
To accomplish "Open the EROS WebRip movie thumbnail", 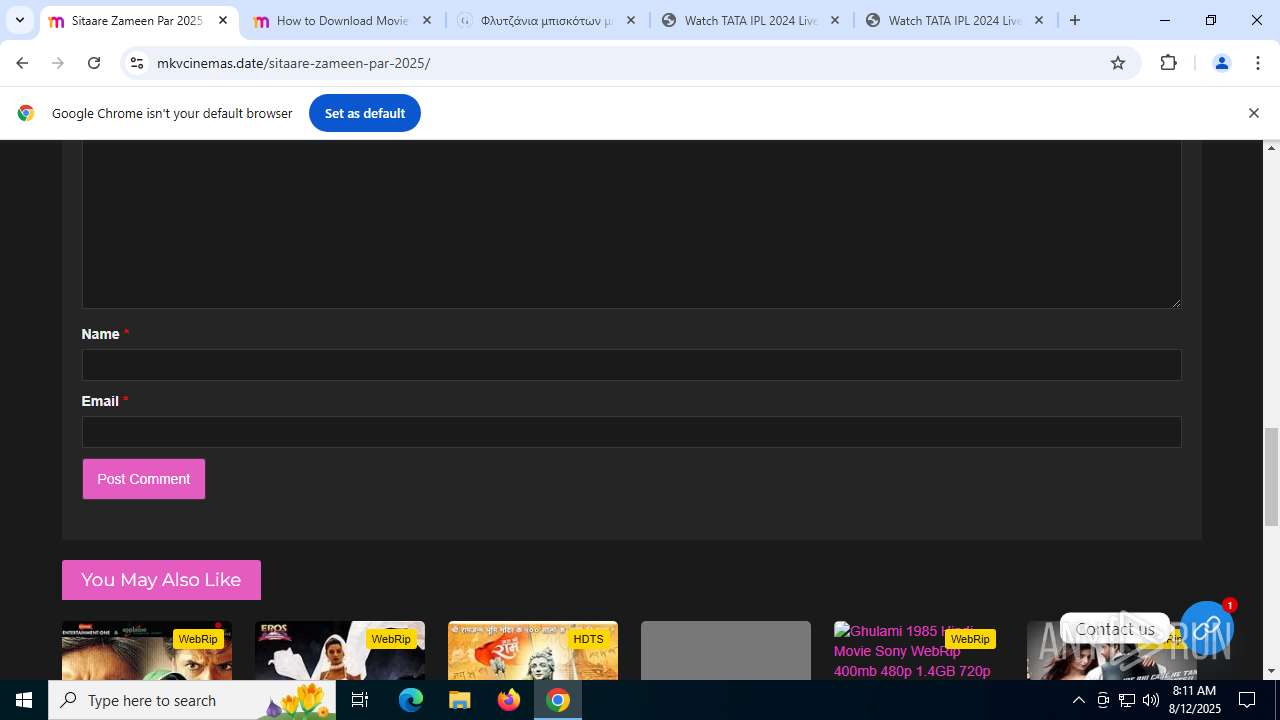I will (340, 650).
